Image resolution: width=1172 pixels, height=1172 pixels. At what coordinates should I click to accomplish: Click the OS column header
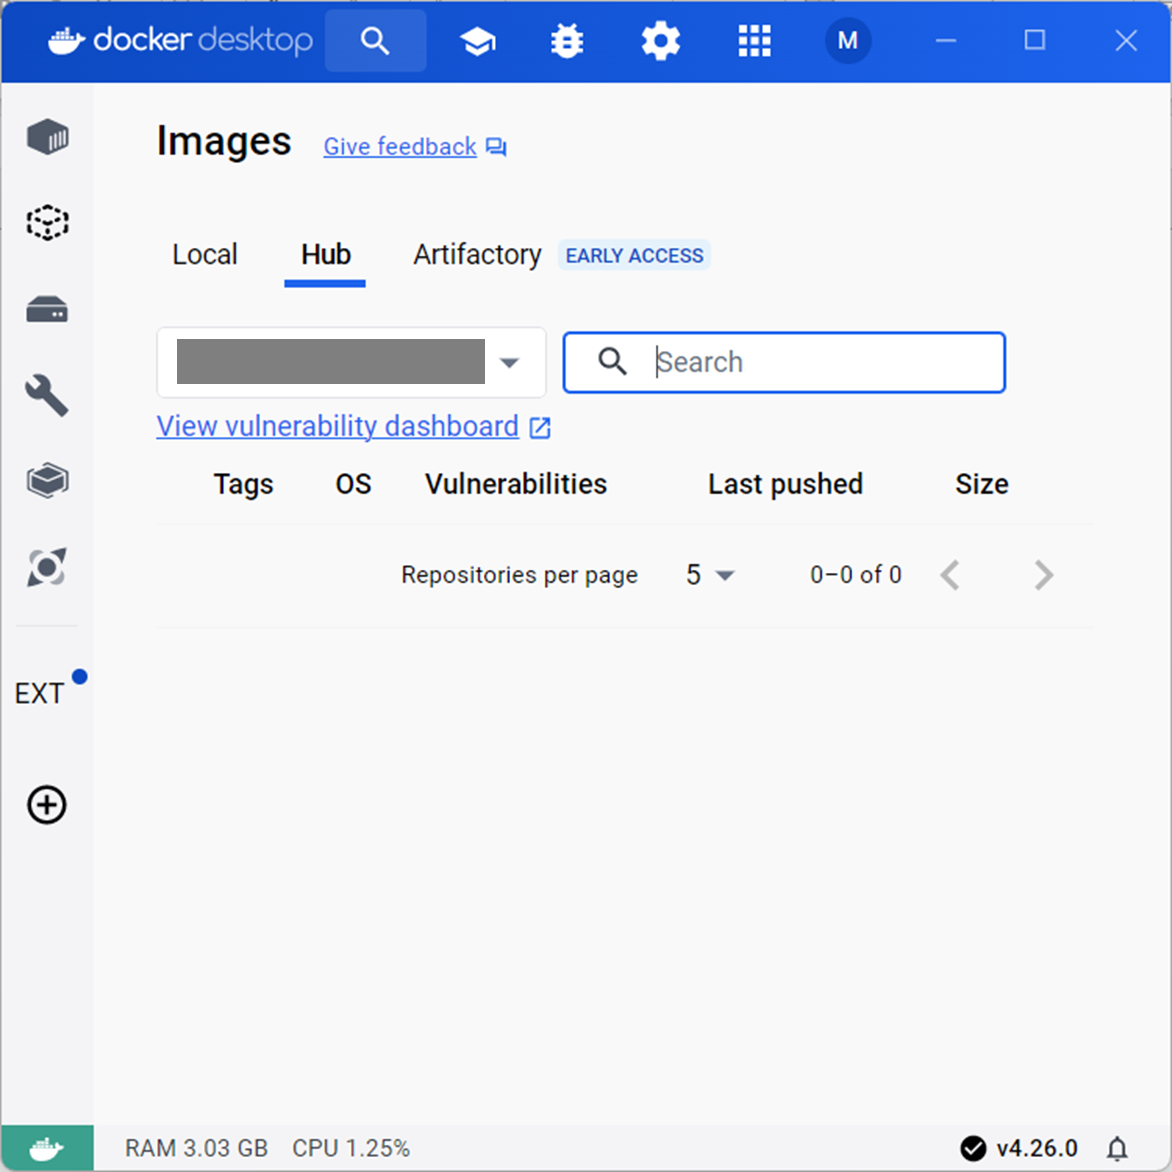(x=354, y=484)
